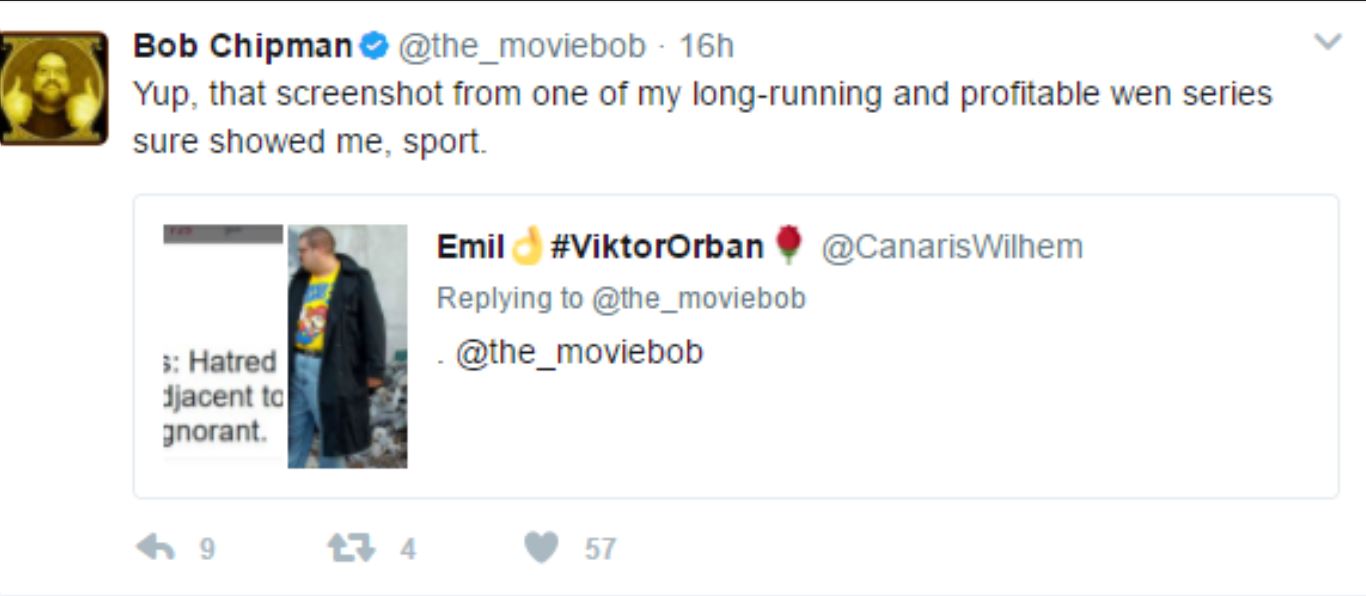Image resolution: width=1366 pixels, height=596 pixels.
Task: Click the reply count 9
Action: pyautogui.click(x=207, y=549)
